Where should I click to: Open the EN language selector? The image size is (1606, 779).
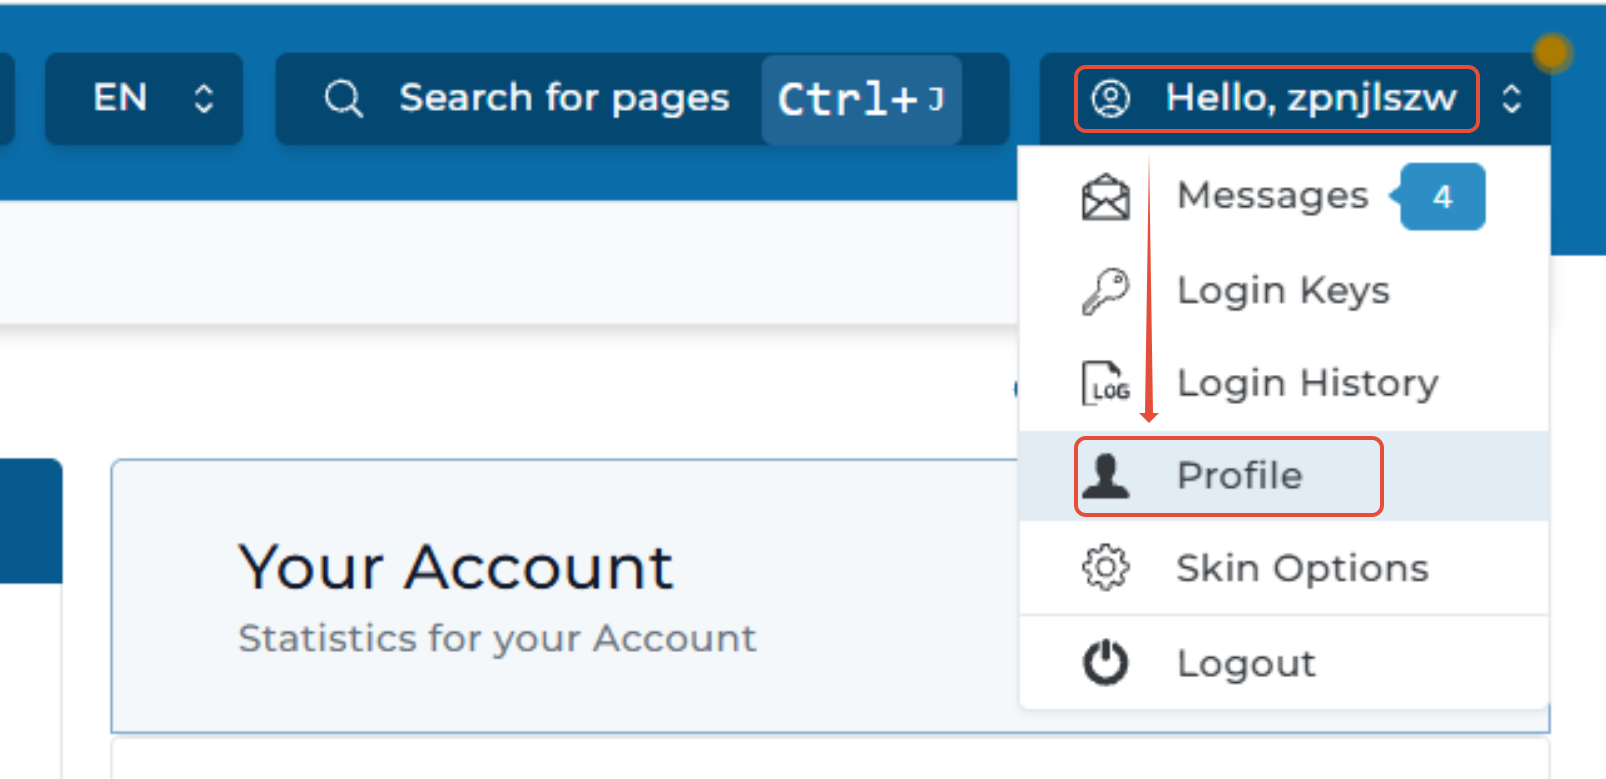pos(144,99)
